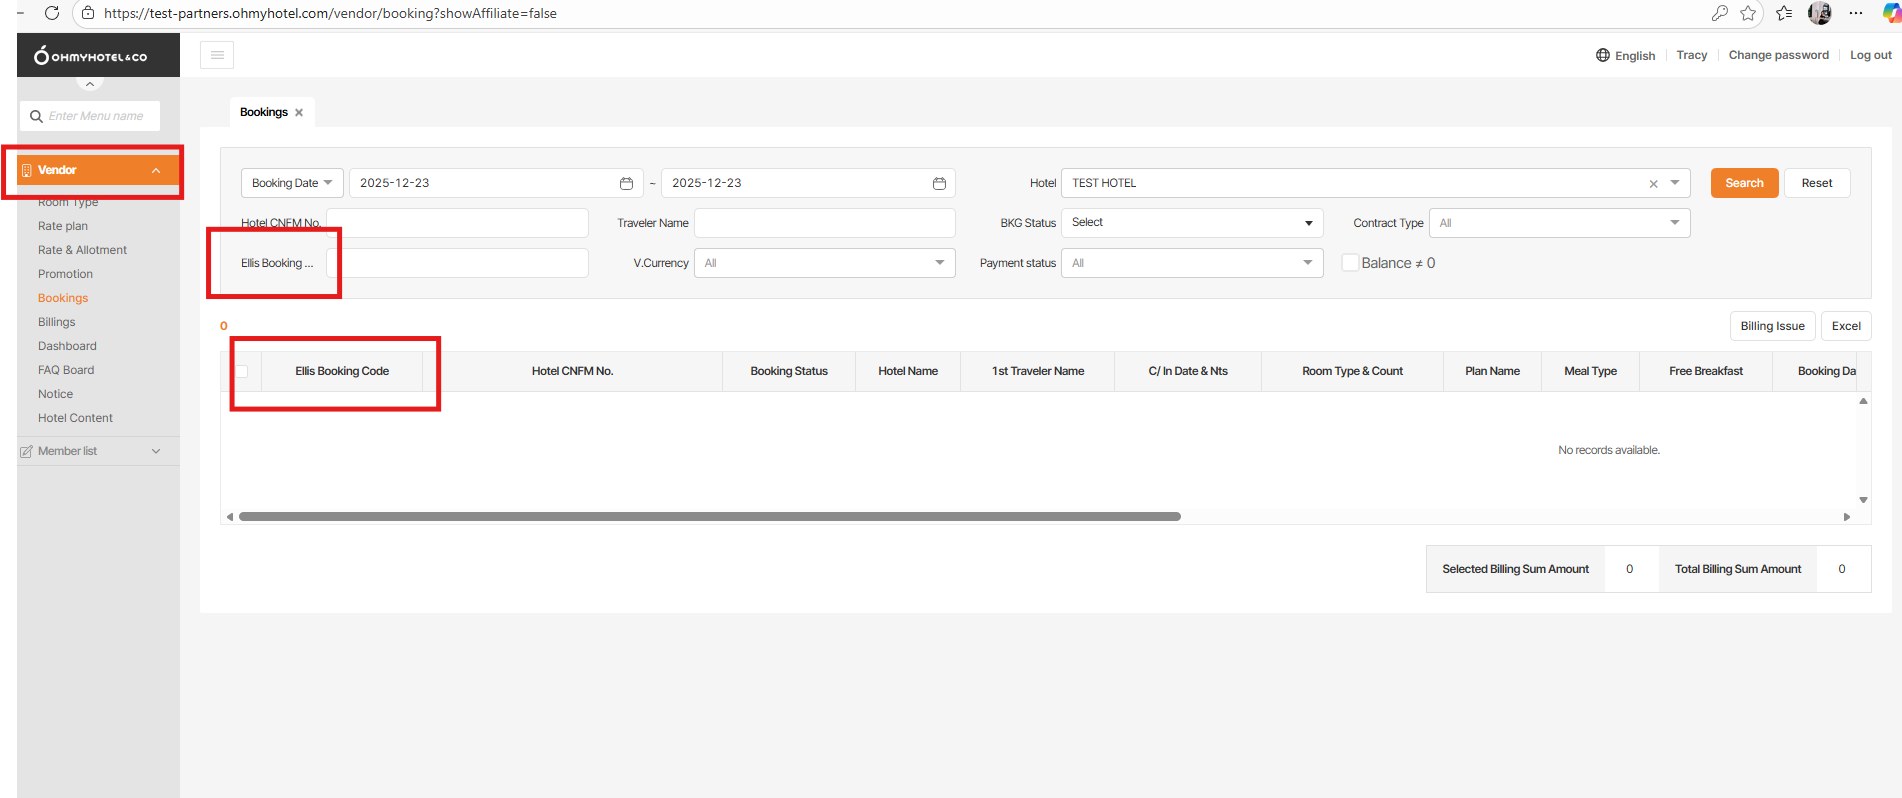The height and width of the screenshot is (798, 1902).
Task: Check the select-all box in the table header
Action: pyautogui.click(x=241, y=371)
